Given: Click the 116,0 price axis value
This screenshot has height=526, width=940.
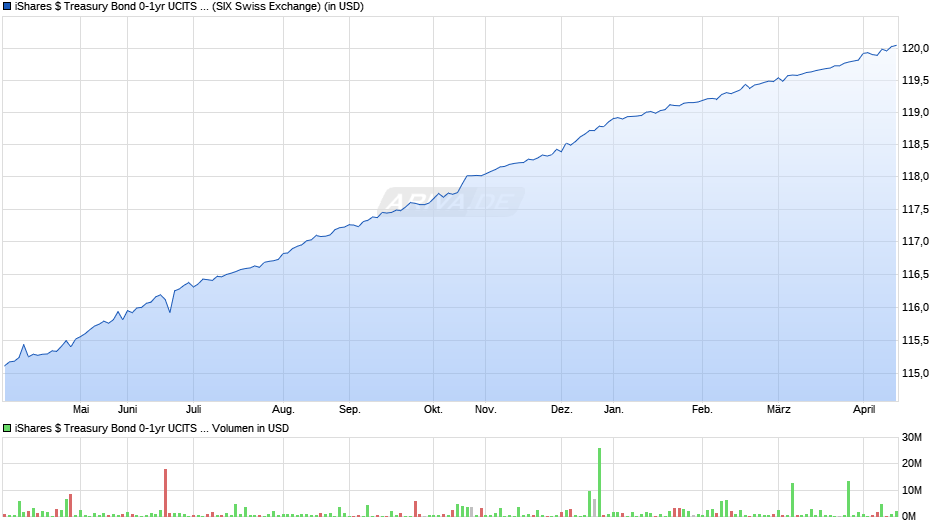Looking at the screenshot, I should pyautogui.click(x=915, y=308).
